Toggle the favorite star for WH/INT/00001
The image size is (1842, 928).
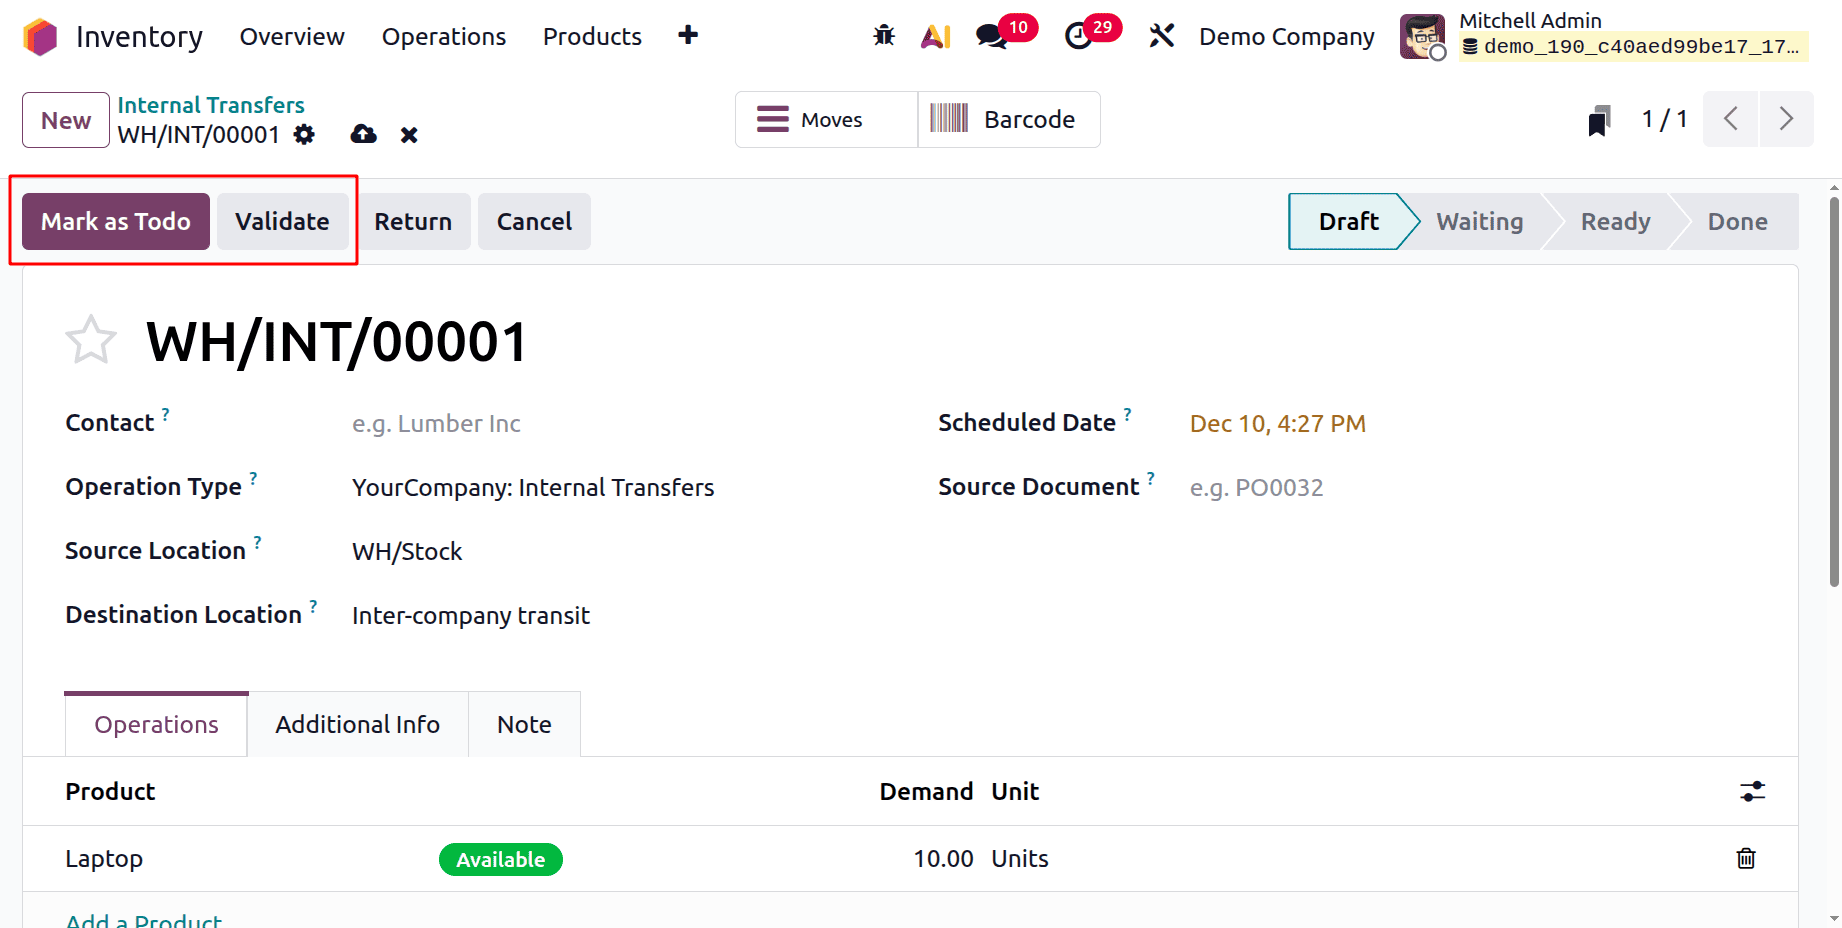[91, 341]
